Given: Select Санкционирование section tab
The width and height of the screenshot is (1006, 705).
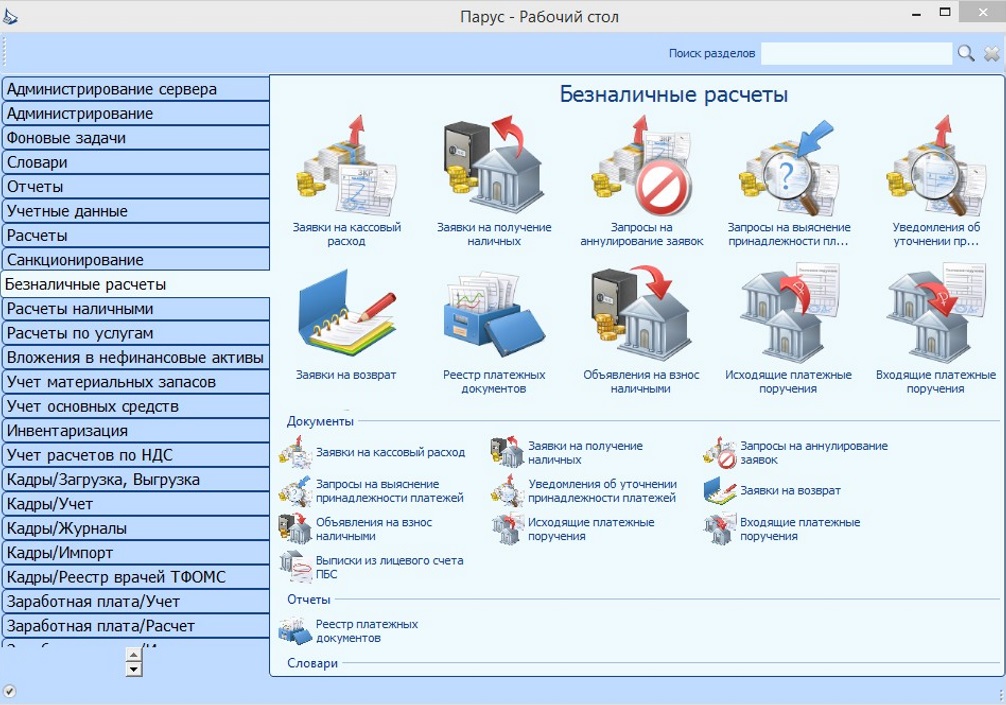Looking at the screenshot, I should (x=135, y=260).
